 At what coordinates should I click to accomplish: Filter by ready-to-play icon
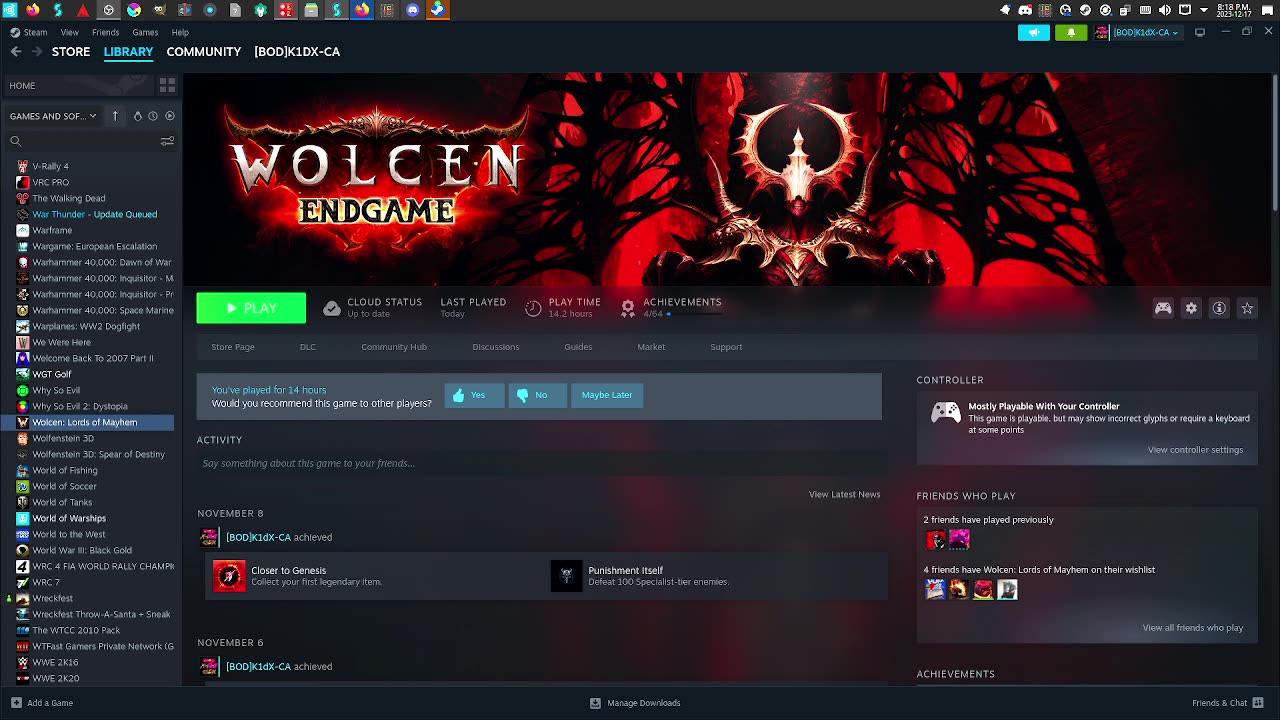pos(169,116)
